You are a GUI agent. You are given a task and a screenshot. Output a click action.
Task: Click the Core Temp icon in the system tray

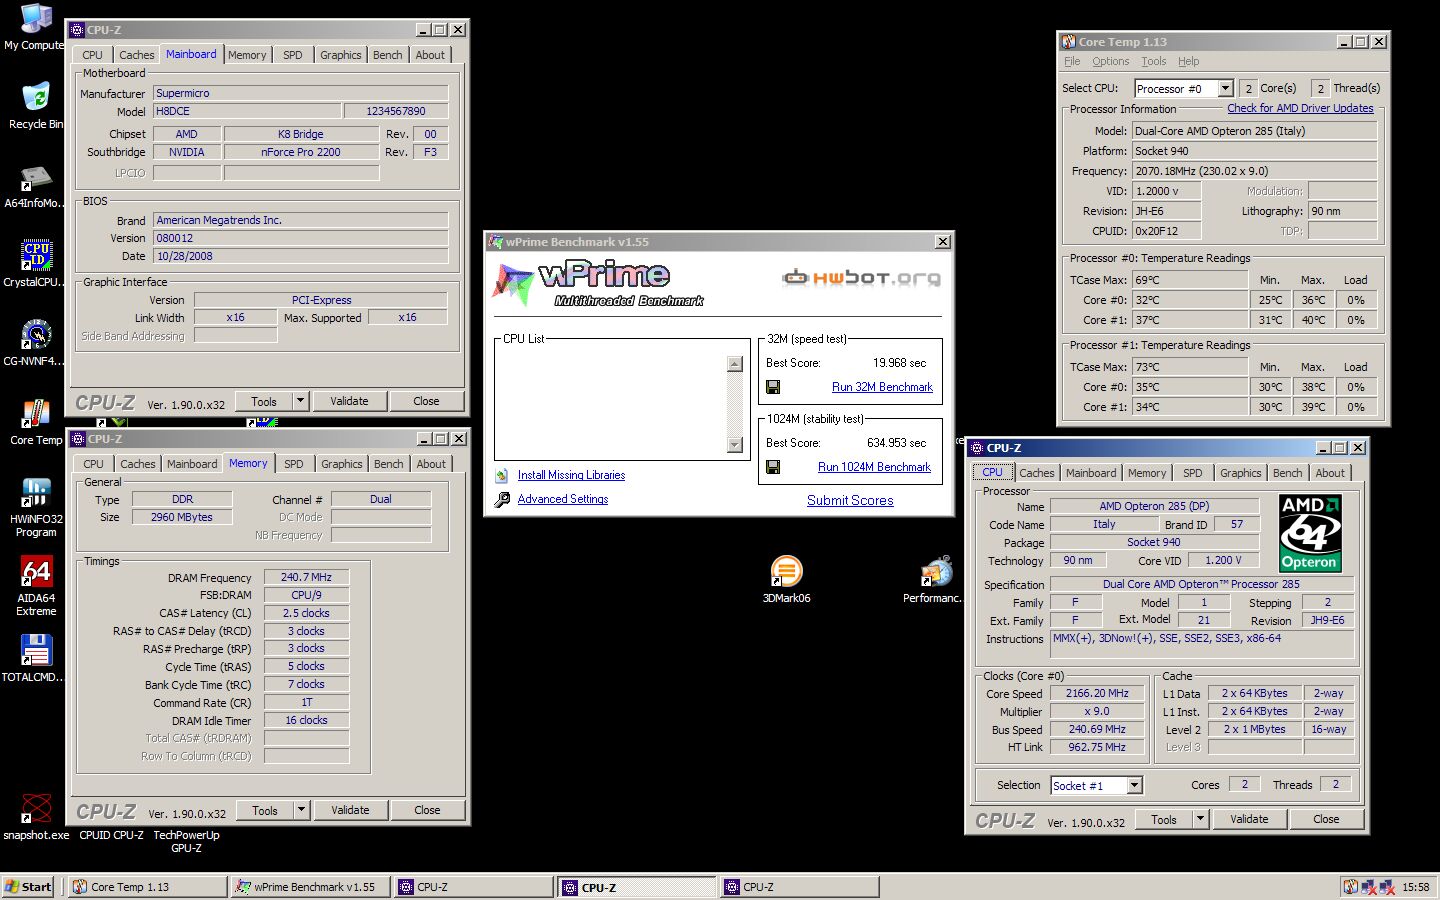click(1351, 887)
